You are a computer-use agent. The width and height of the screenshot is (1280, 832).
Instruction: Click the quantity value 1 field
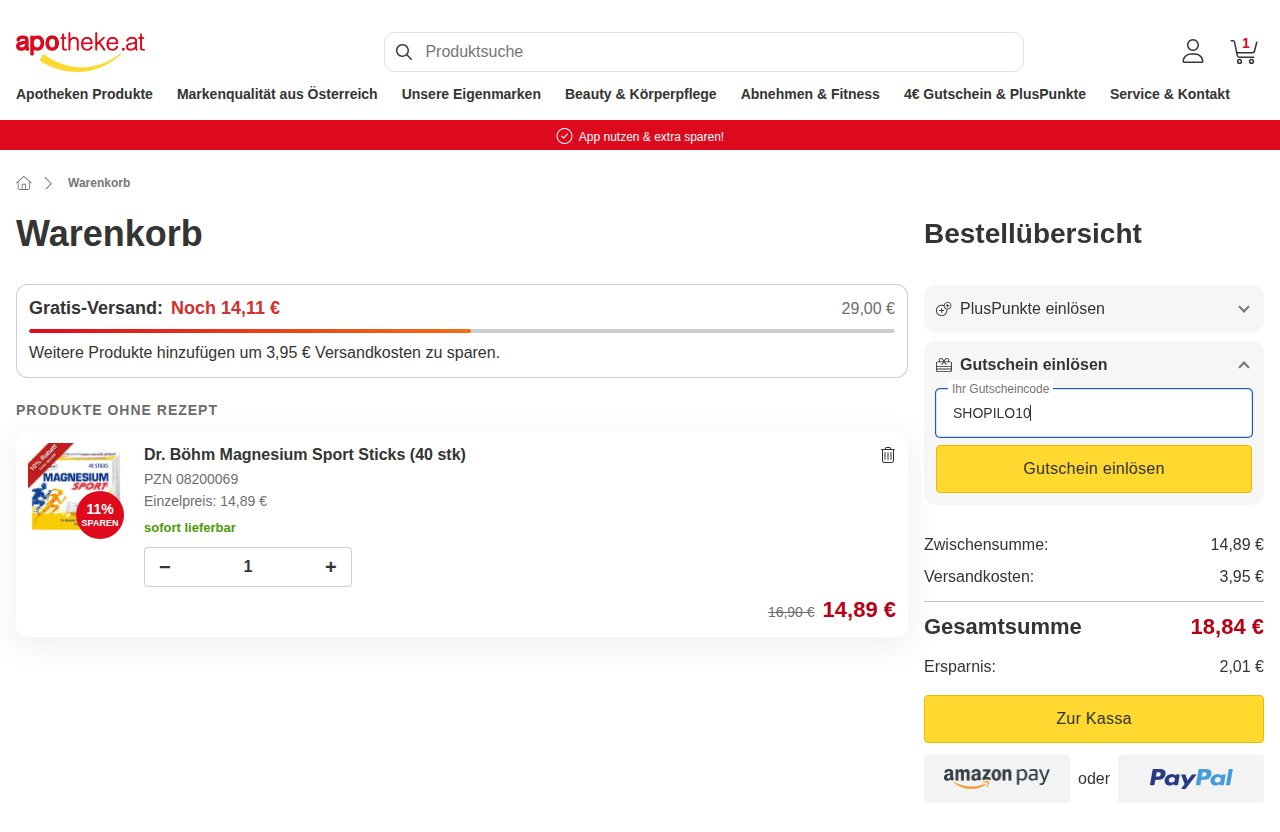[x=248, y=567]
